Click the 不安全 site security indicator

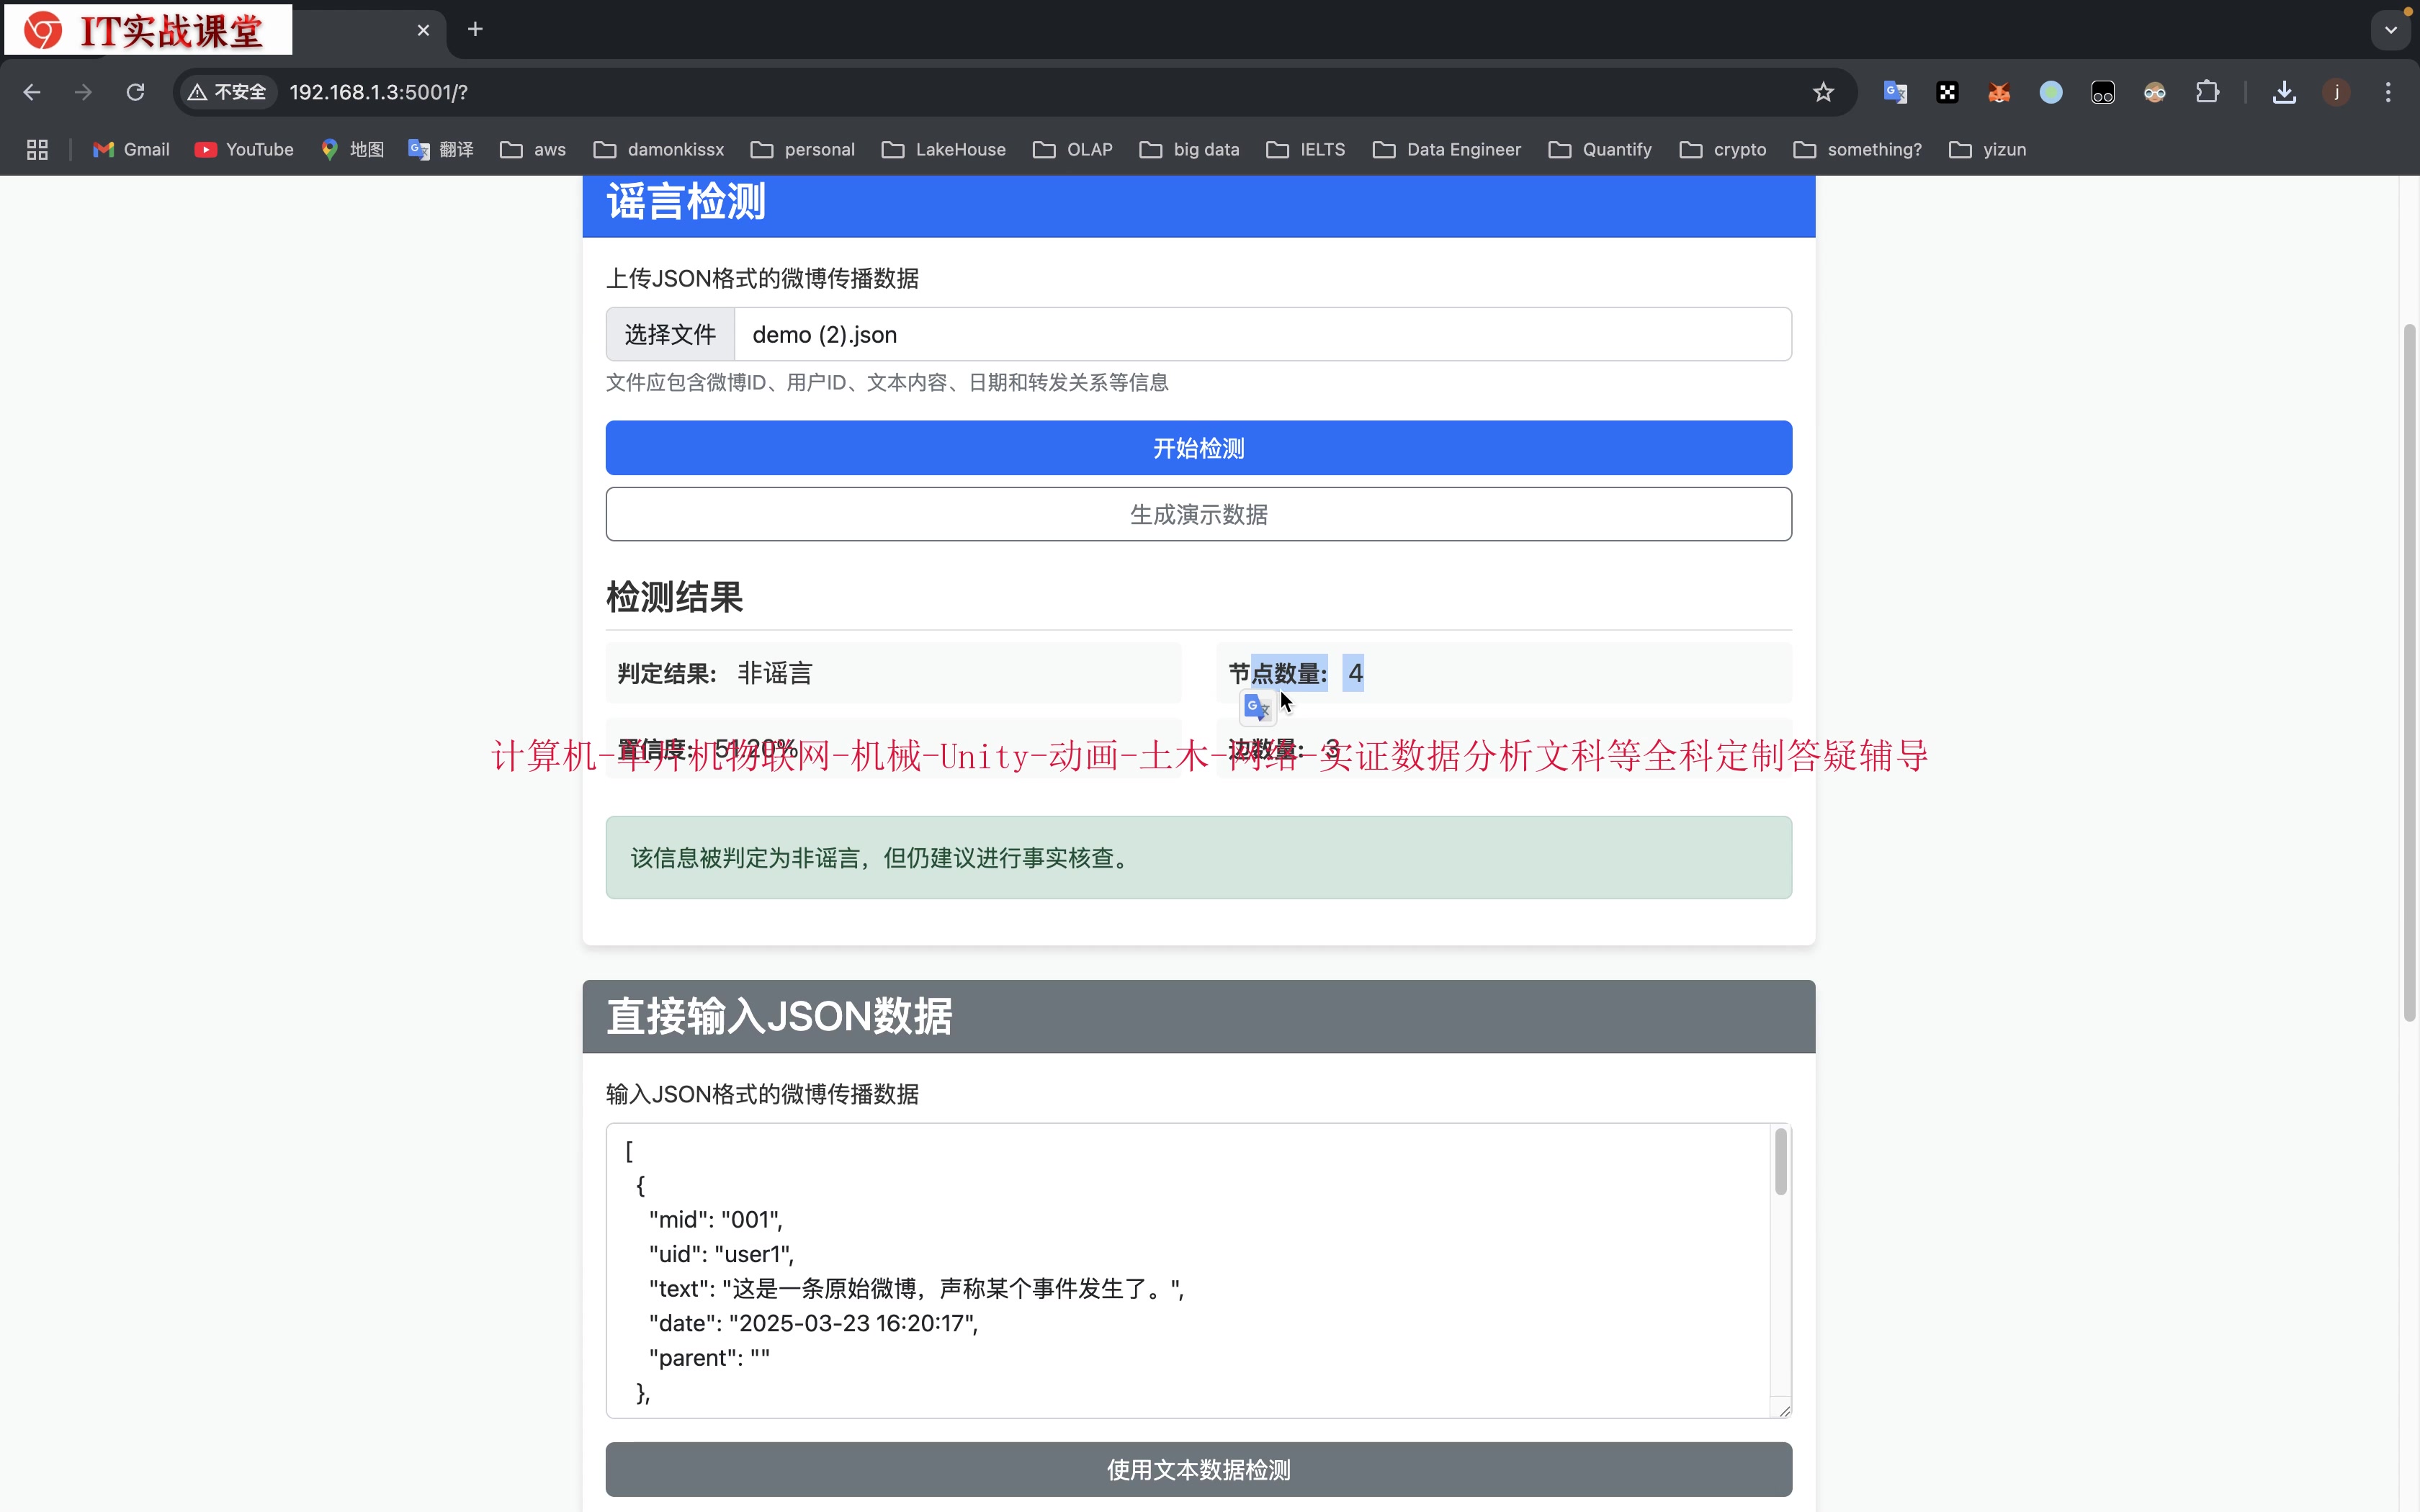pos(227,92)
